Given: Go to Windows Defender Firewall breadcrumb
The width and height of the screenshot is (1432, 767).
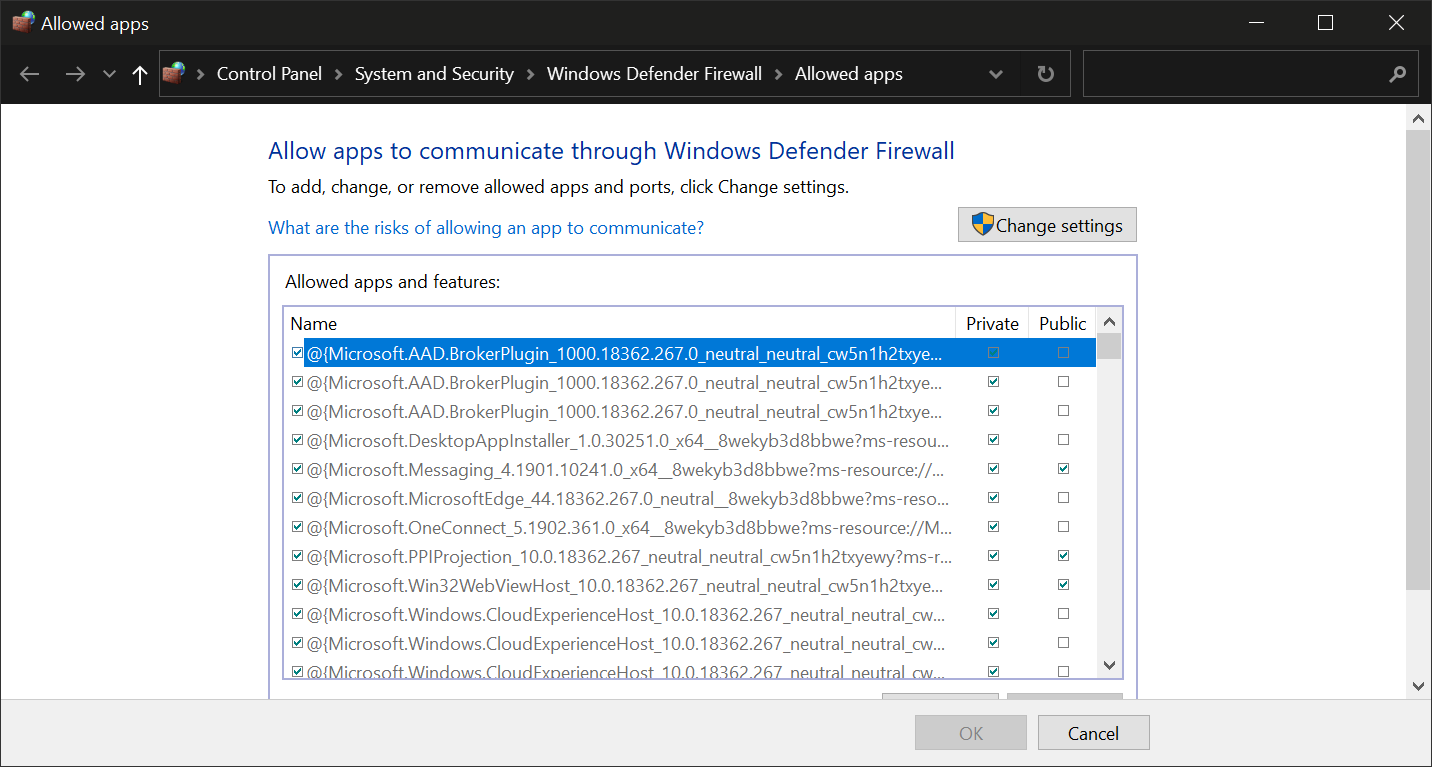Looking at the screenshot, I should coord(654,74).
